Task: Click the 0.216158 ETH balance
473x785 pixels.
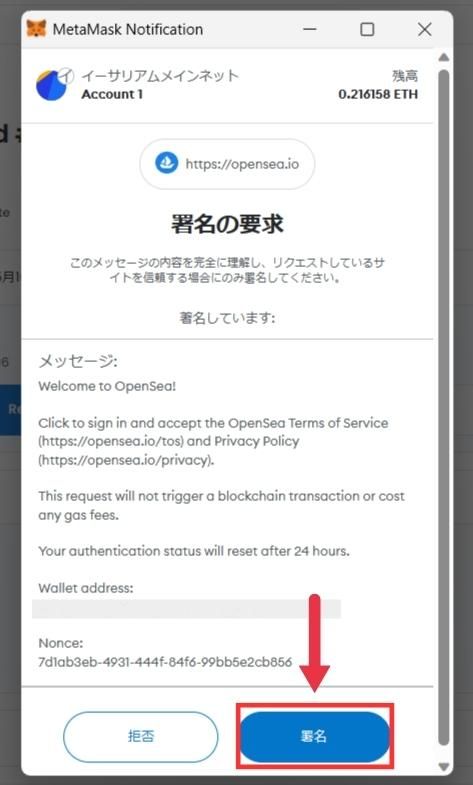Action: click(x=378, y=94)
